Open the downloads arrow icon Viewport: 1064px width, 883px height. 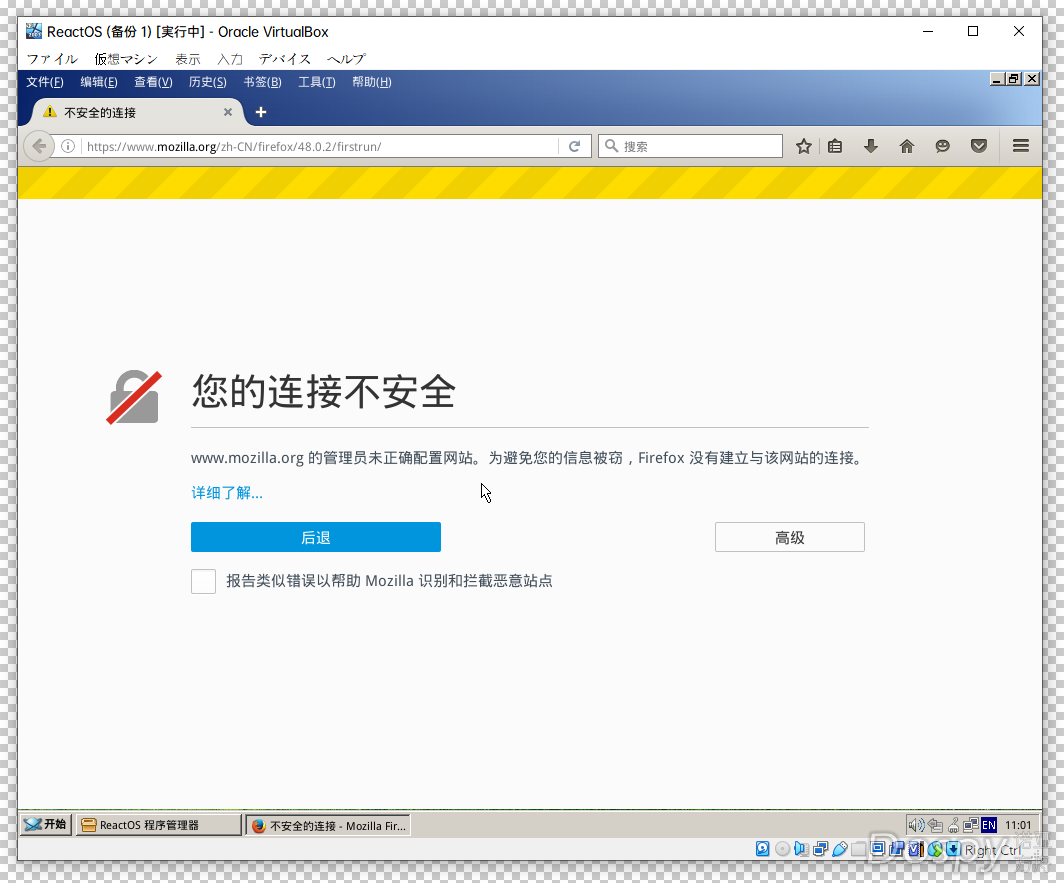pos(871,146)
